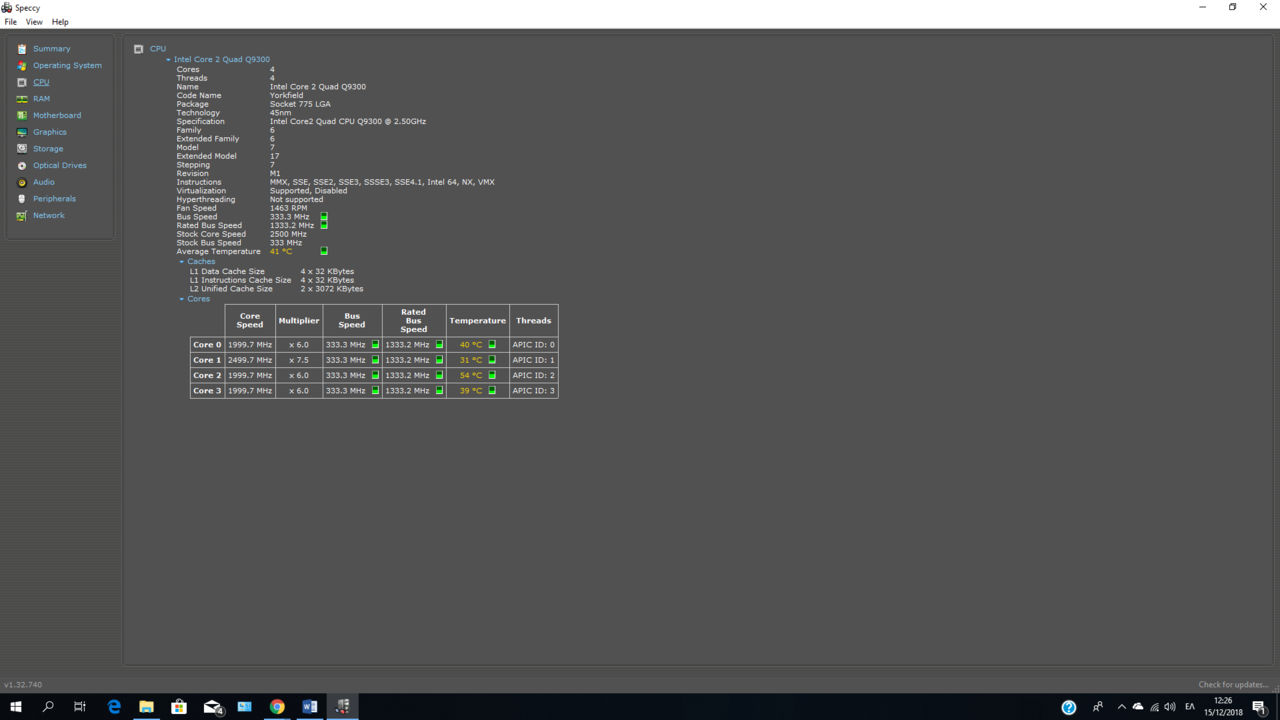Select the x 7.5 multiplier cell
Screen dimensions: 1280x720
click(299, 360)
